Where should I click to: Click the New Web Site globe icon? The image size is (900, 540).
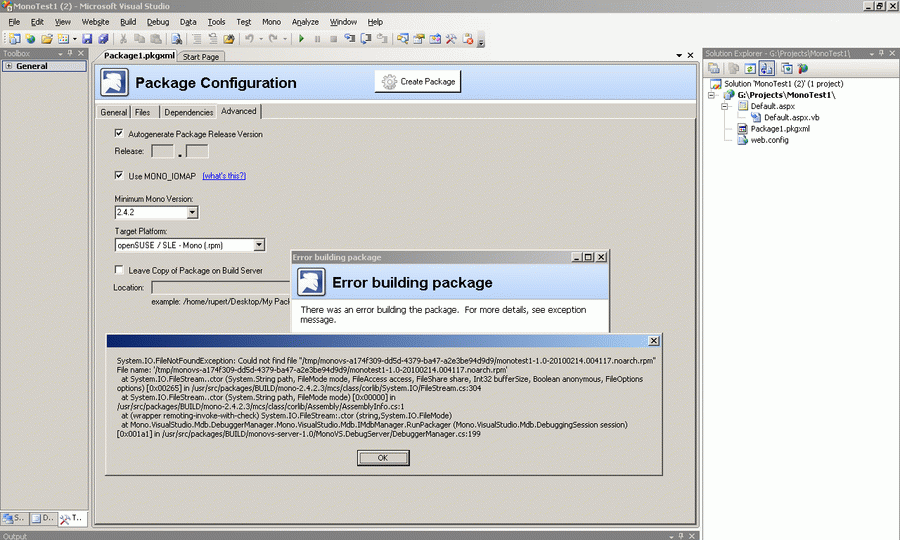30,39
